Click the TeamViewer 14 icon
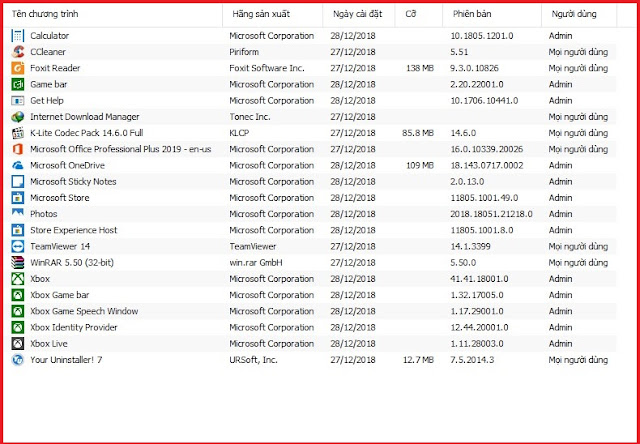 click(18, 246)
